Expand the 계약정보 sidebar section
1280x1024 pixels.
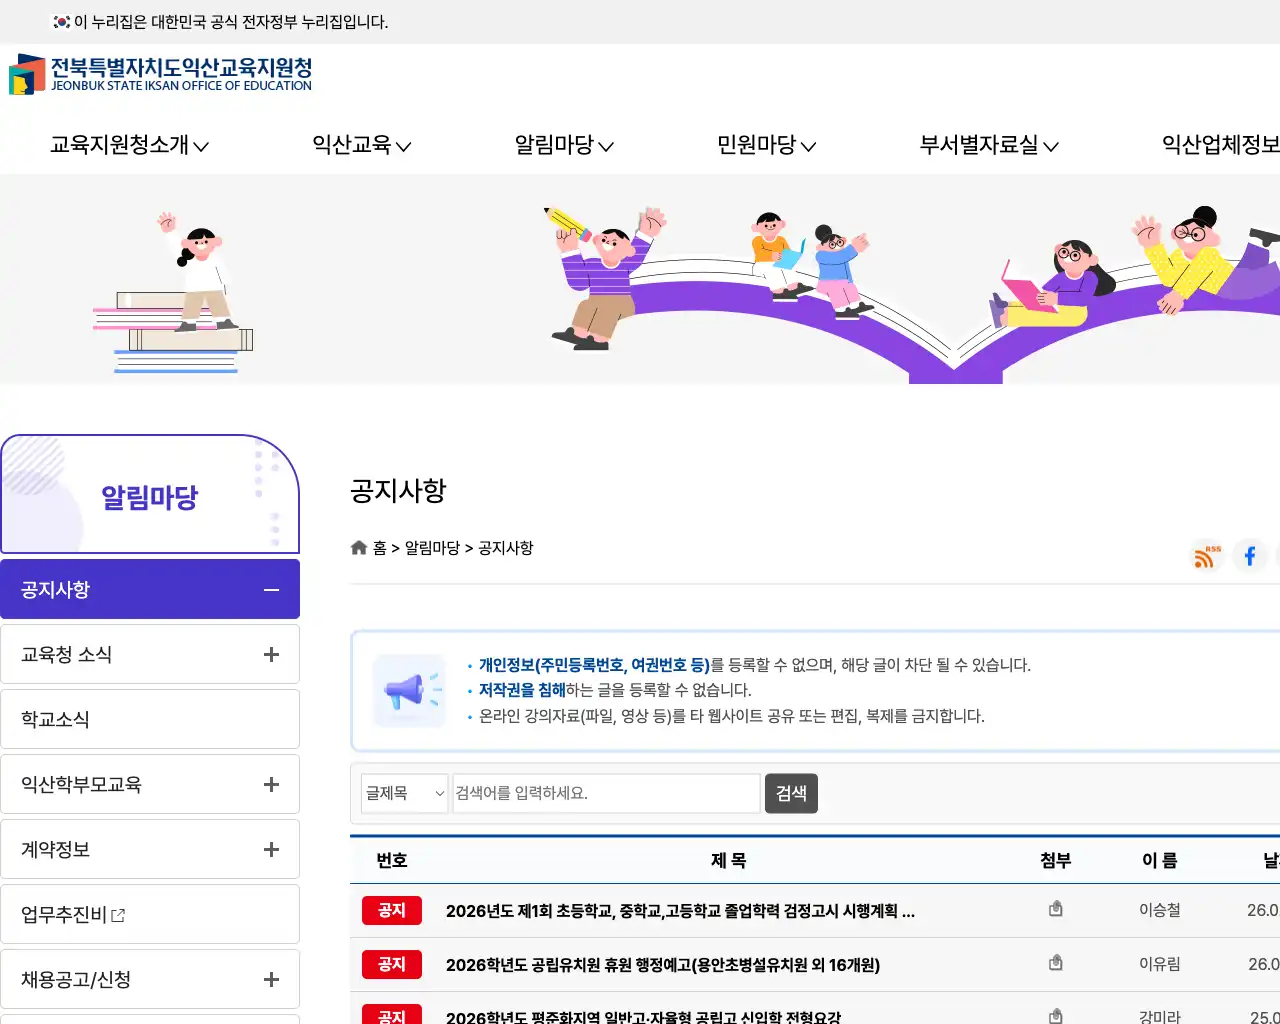click(x=270, y=849)
